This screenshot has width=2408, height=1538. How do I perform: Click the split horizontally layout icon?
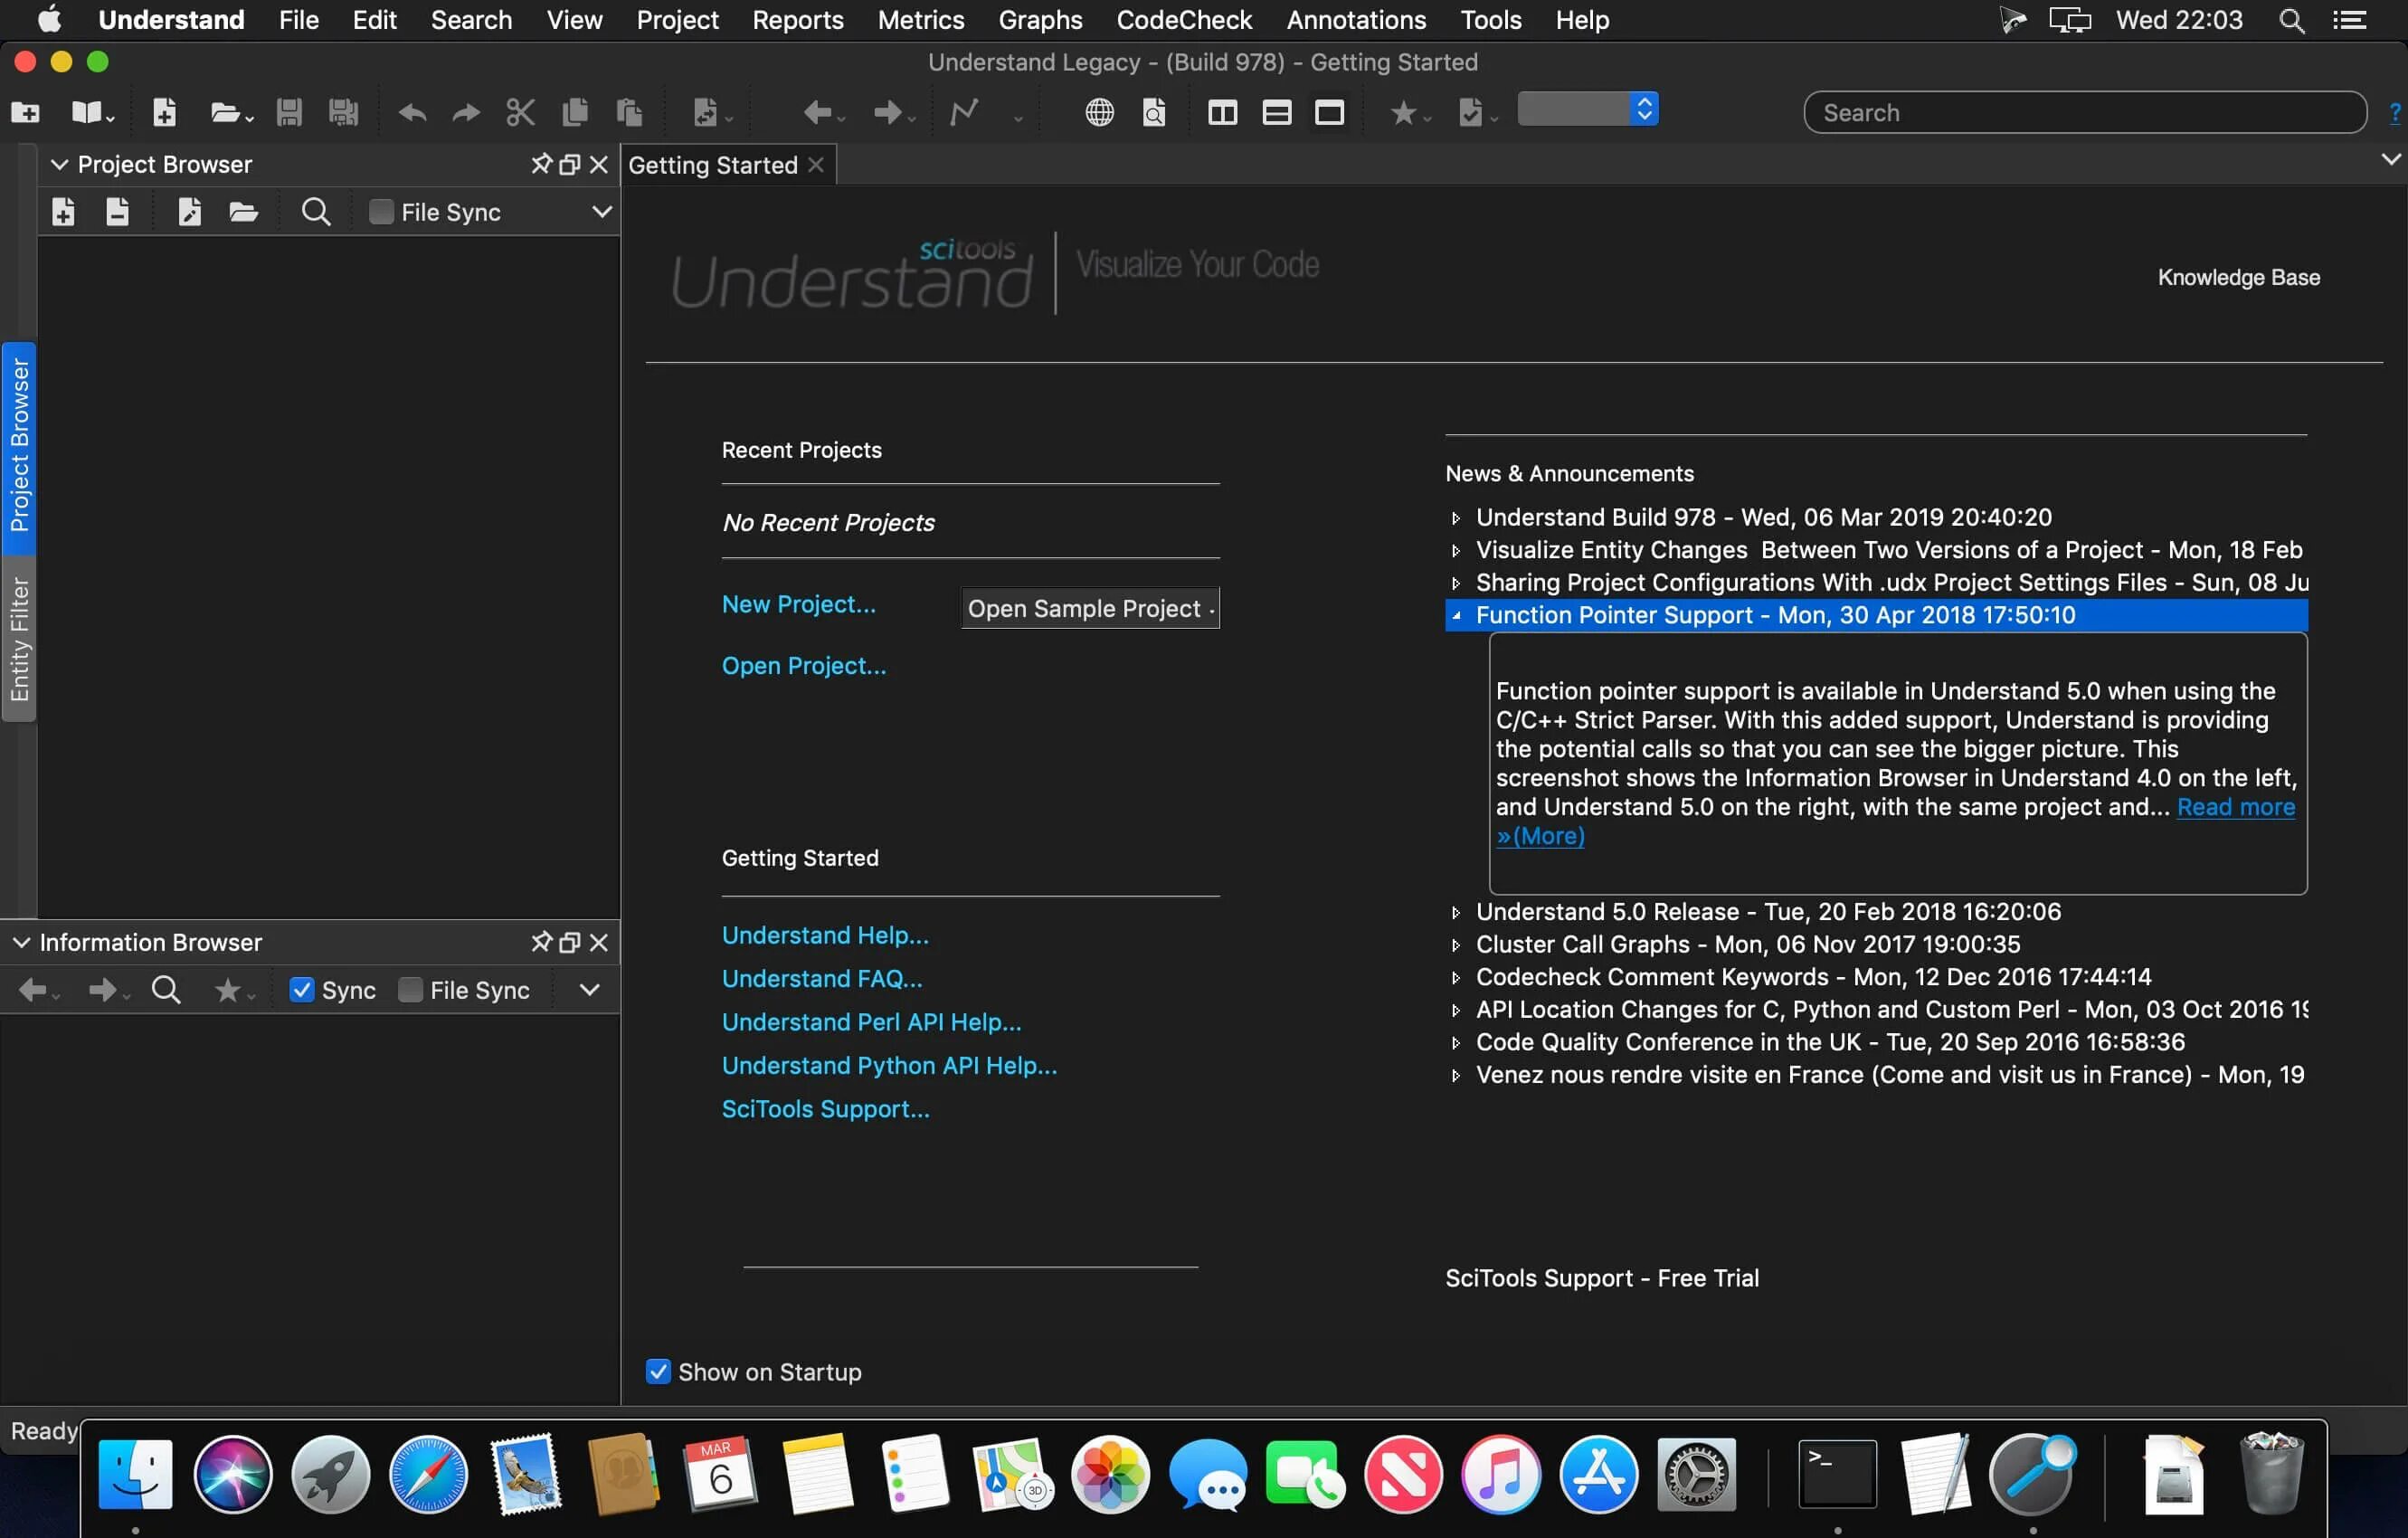click(x=1276, y=112)
